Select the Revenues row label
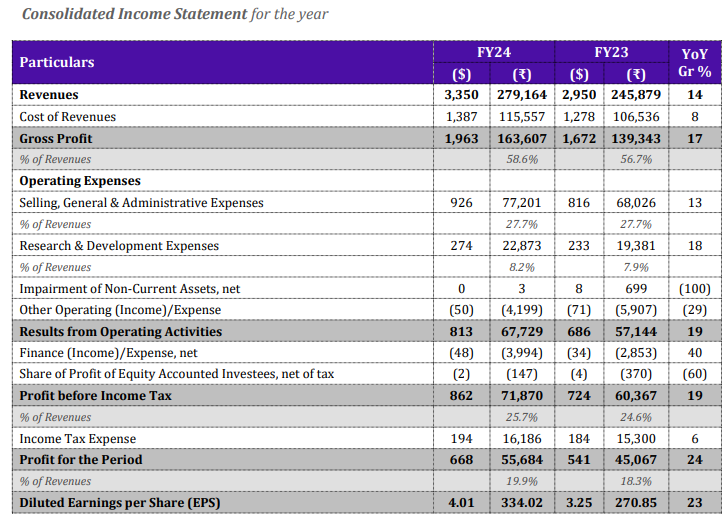 click(49, 95)
